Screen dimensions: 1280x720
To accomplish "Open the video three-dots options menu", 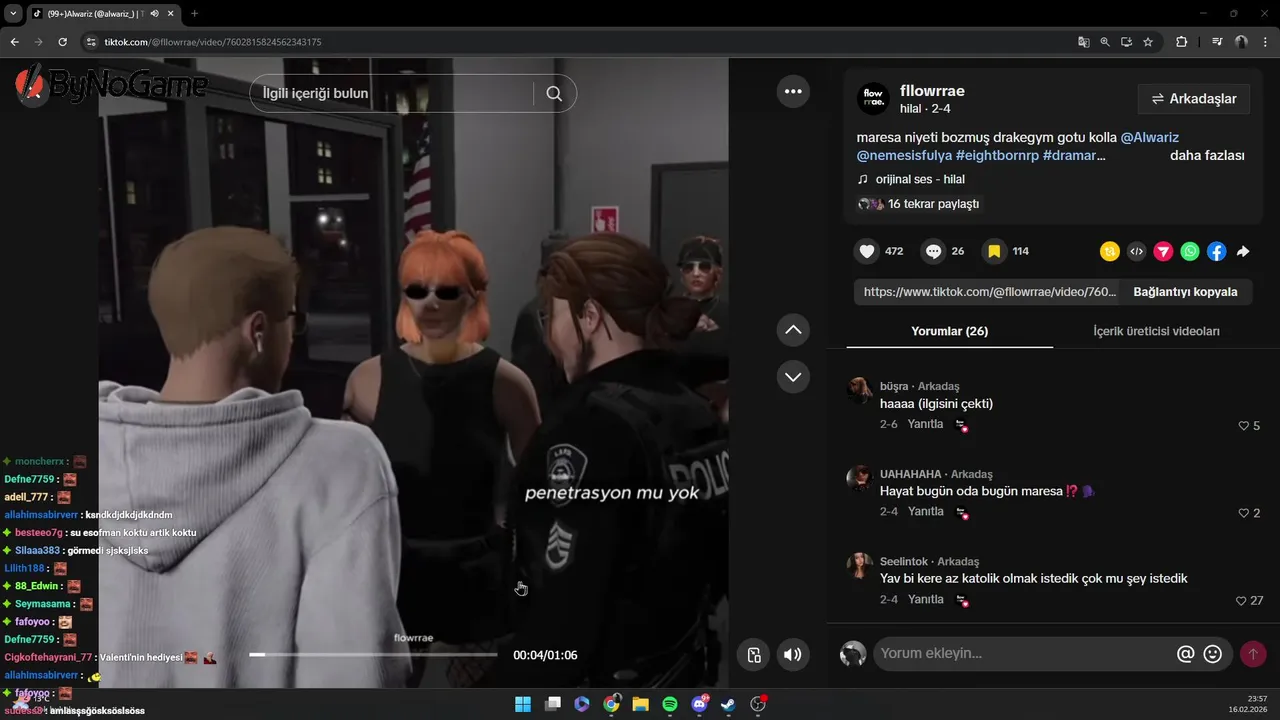I will click(793, 91).
